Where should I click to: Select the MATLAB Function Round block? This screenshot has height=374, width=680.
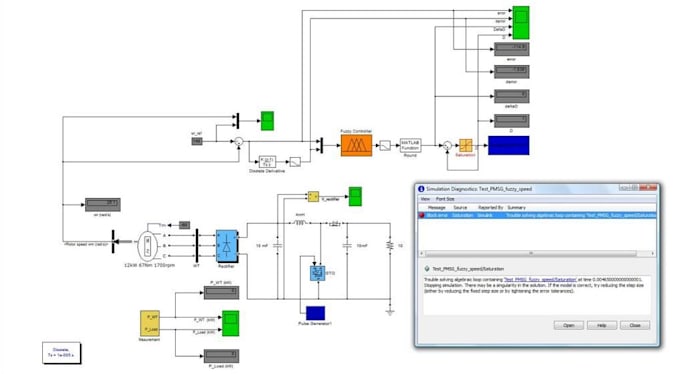tap(410, 145)
